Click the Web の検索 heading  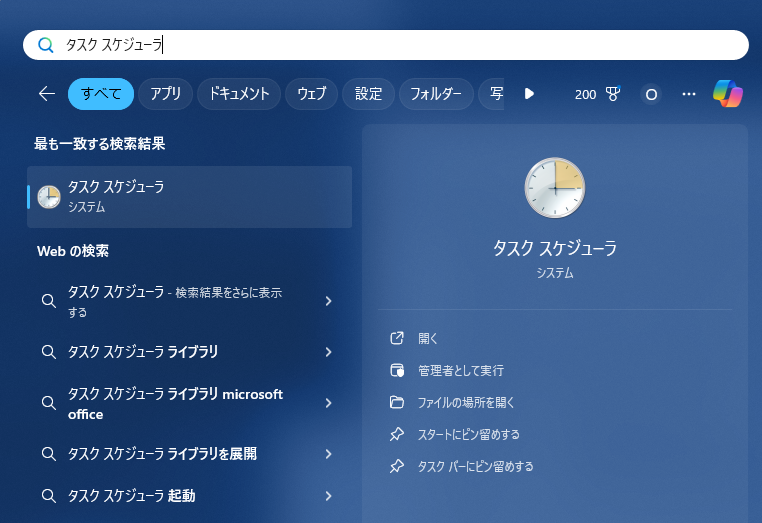(x=73, y=251)
